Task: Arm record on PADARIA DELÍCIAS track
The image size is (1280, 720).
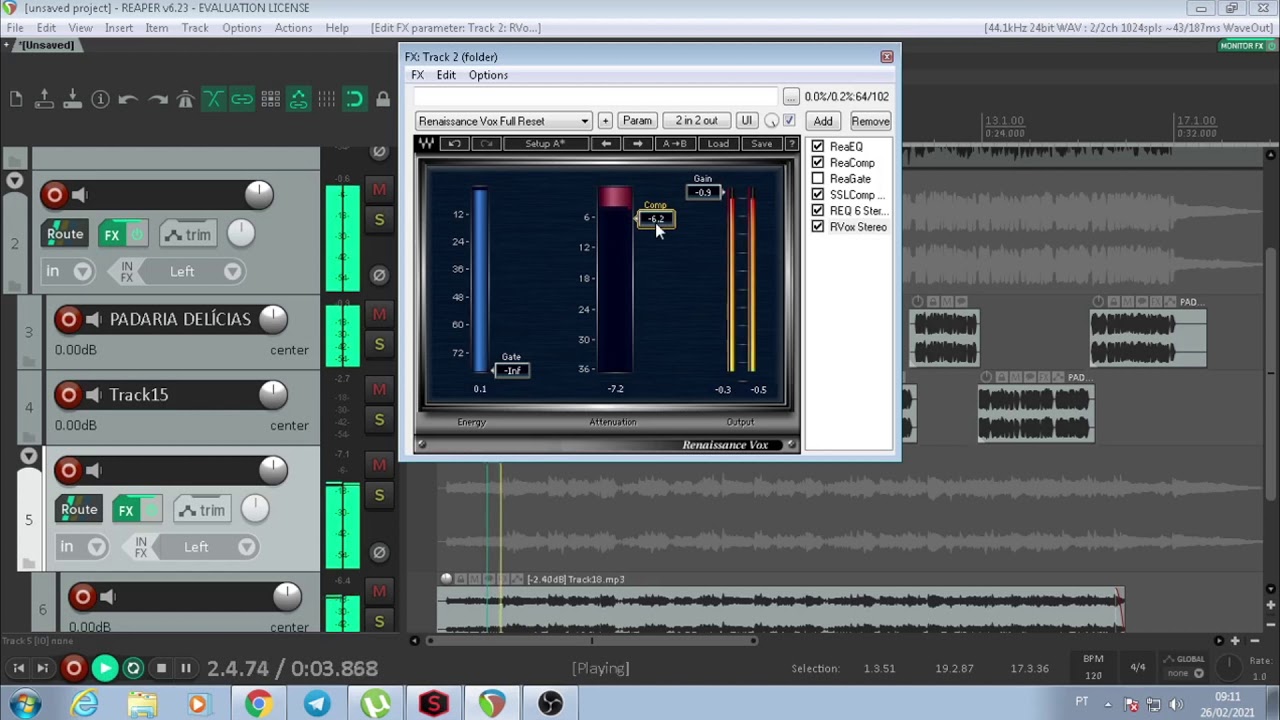Action: pyautogui.click(x=68, y=320)
